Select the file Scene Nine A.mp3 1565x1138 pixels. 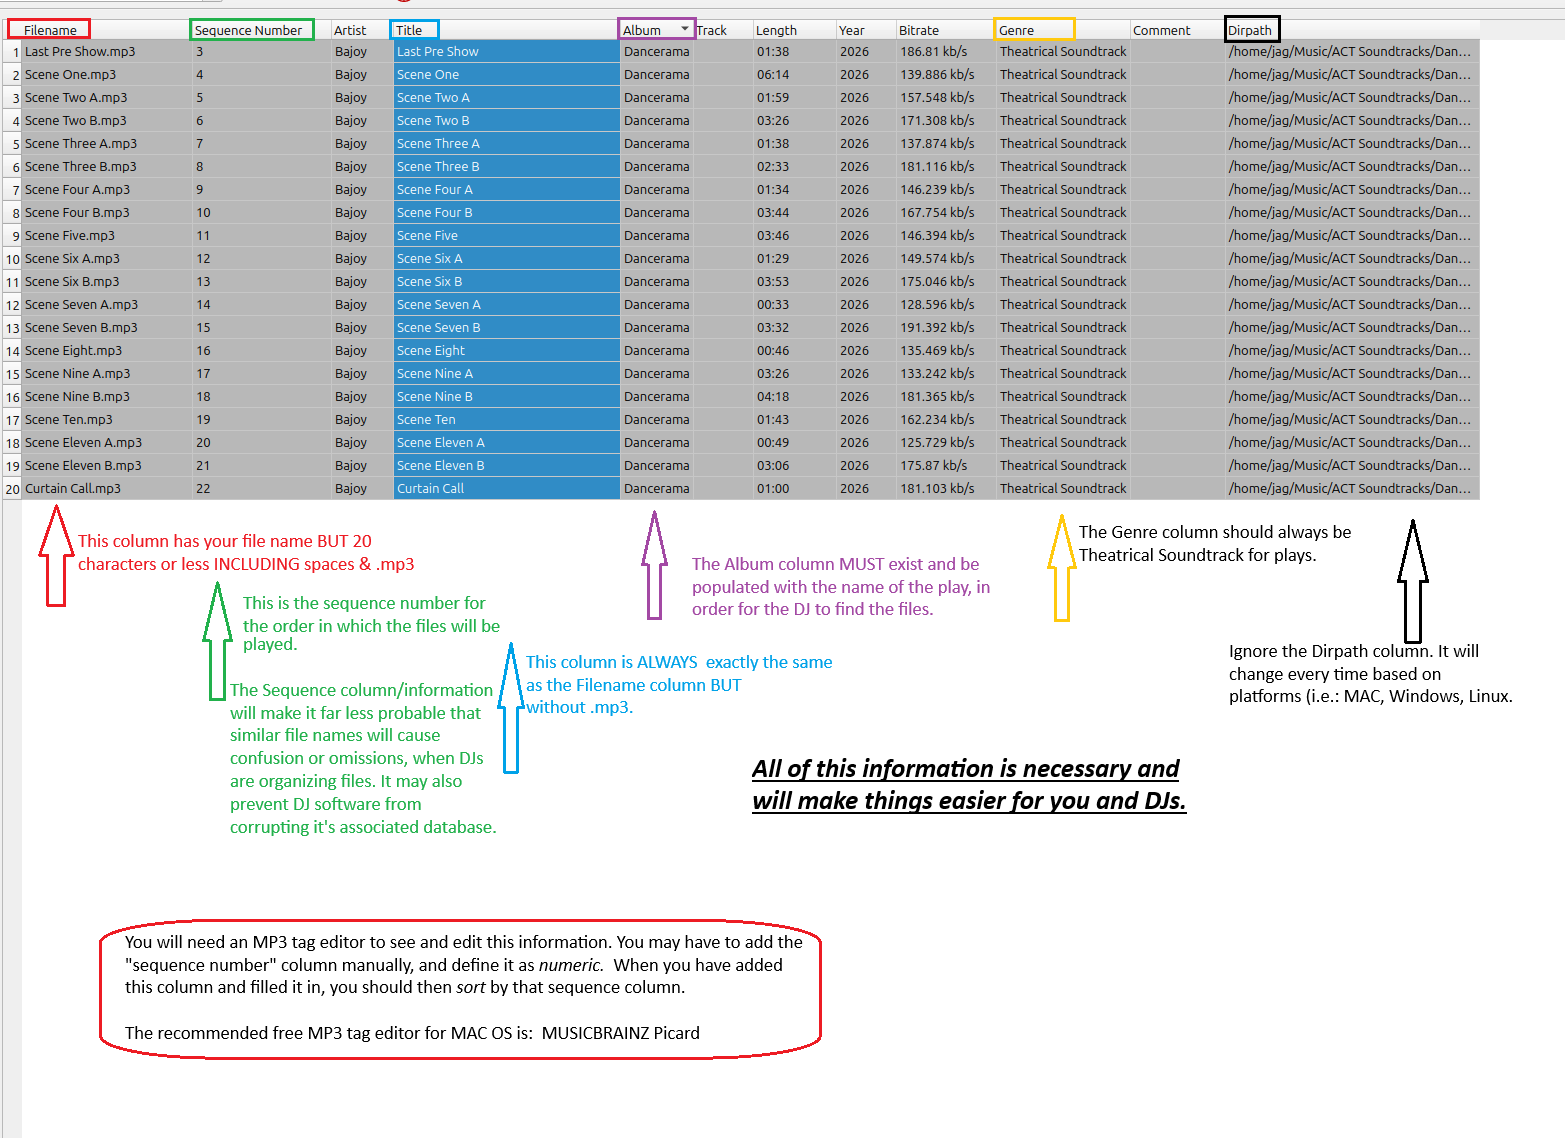77,373
